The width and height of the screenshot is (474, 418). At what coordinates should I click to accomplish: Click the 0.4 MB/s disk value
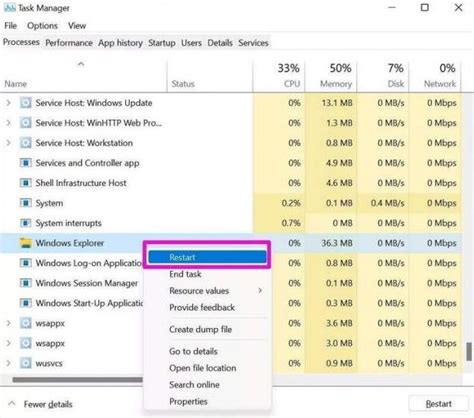(x=387, y=203)
